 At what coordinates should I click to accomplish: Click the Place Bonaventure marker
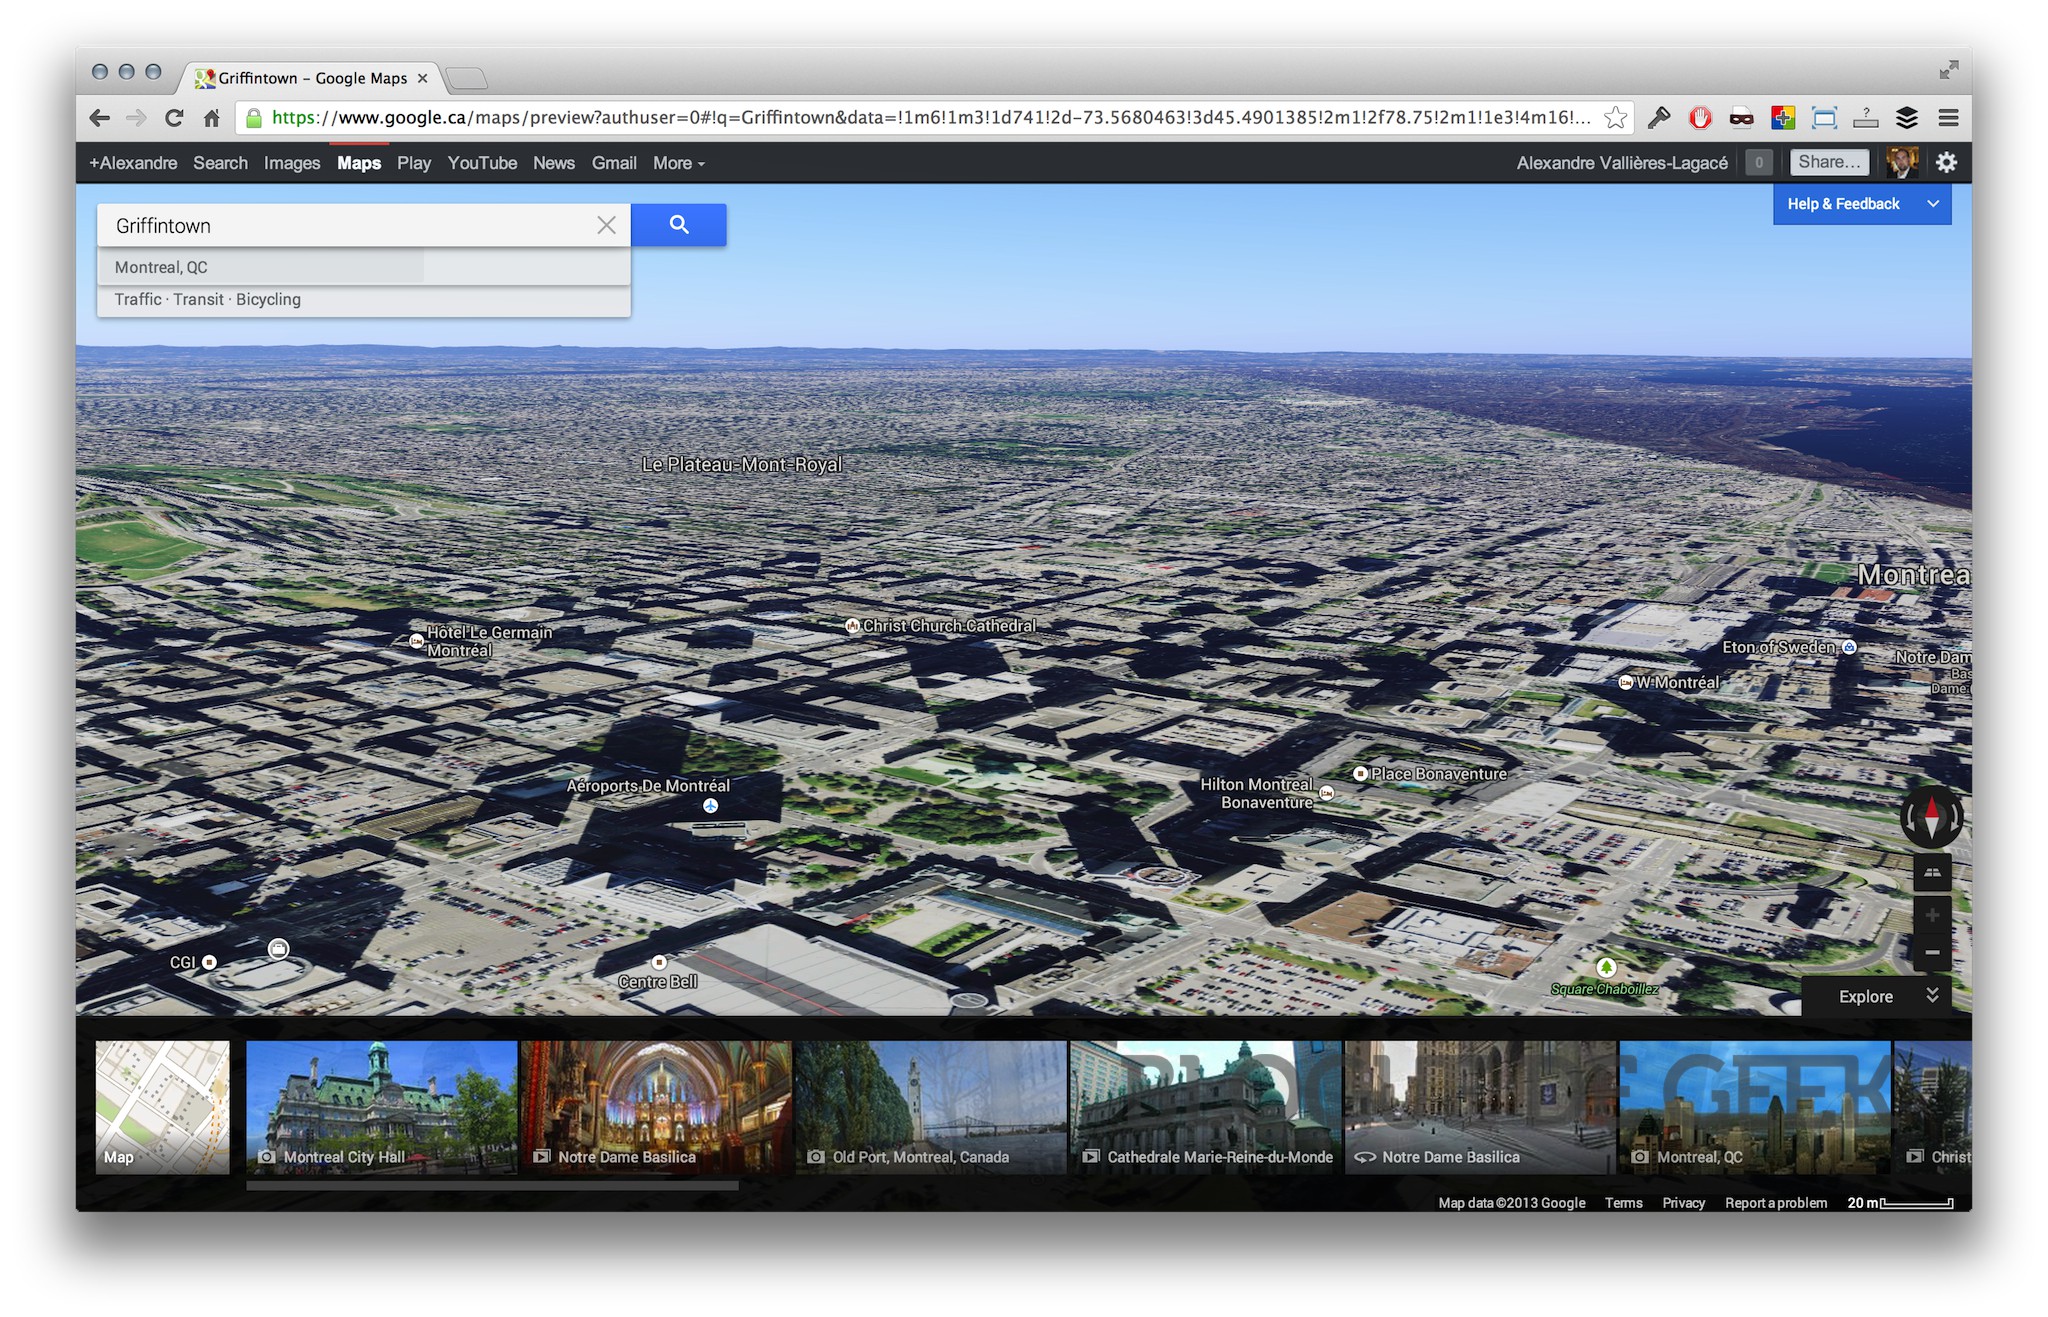point(1360,773)
